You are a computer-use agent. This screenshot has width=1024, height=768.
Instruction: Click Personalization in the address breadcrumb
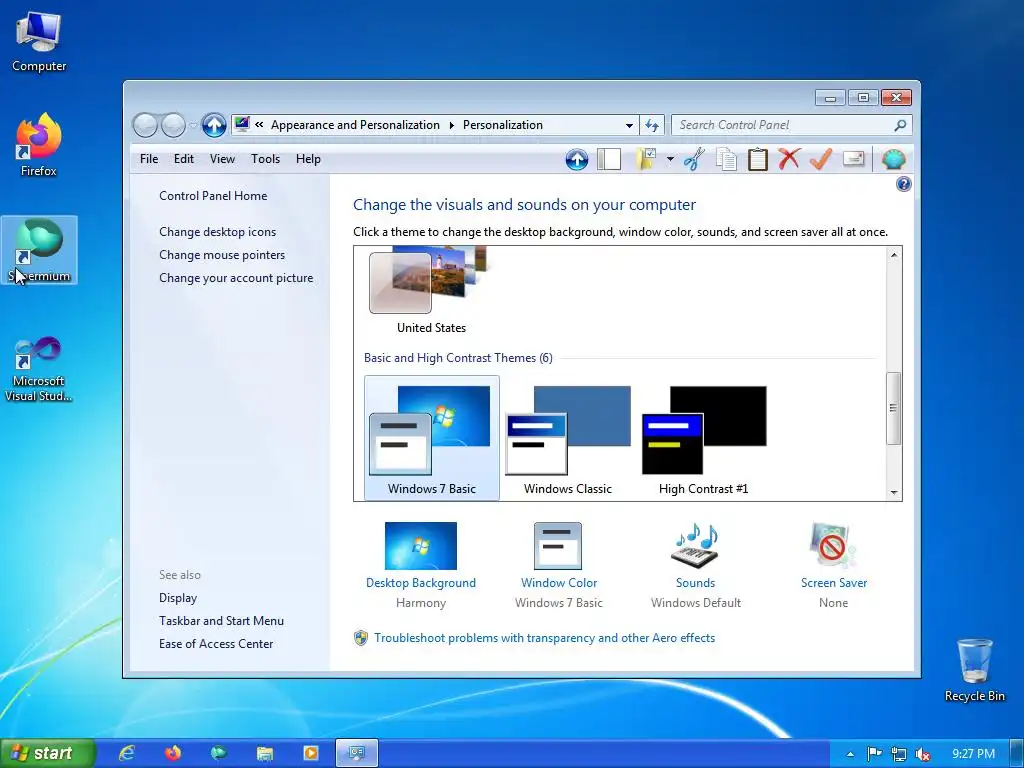pos(503,125)
